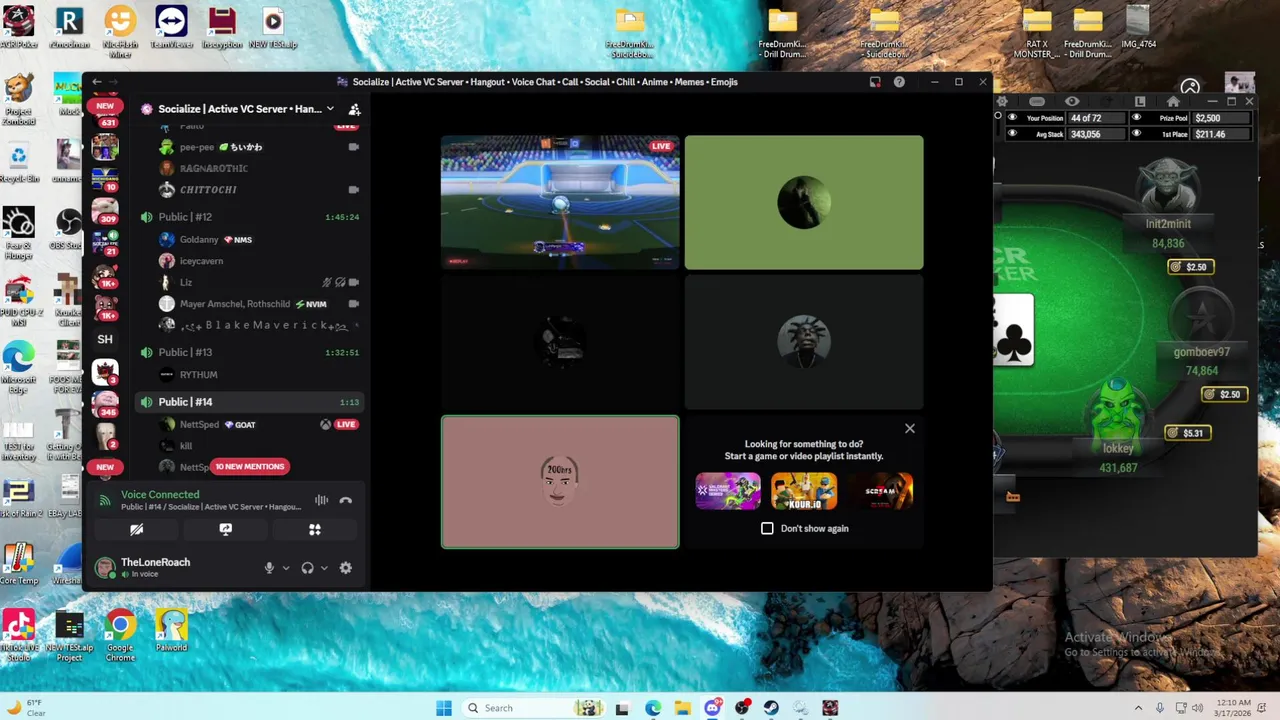This screenshot has width=1280, height=720.
Task: Open the SH server in sidebar
Action: (105, 339)
